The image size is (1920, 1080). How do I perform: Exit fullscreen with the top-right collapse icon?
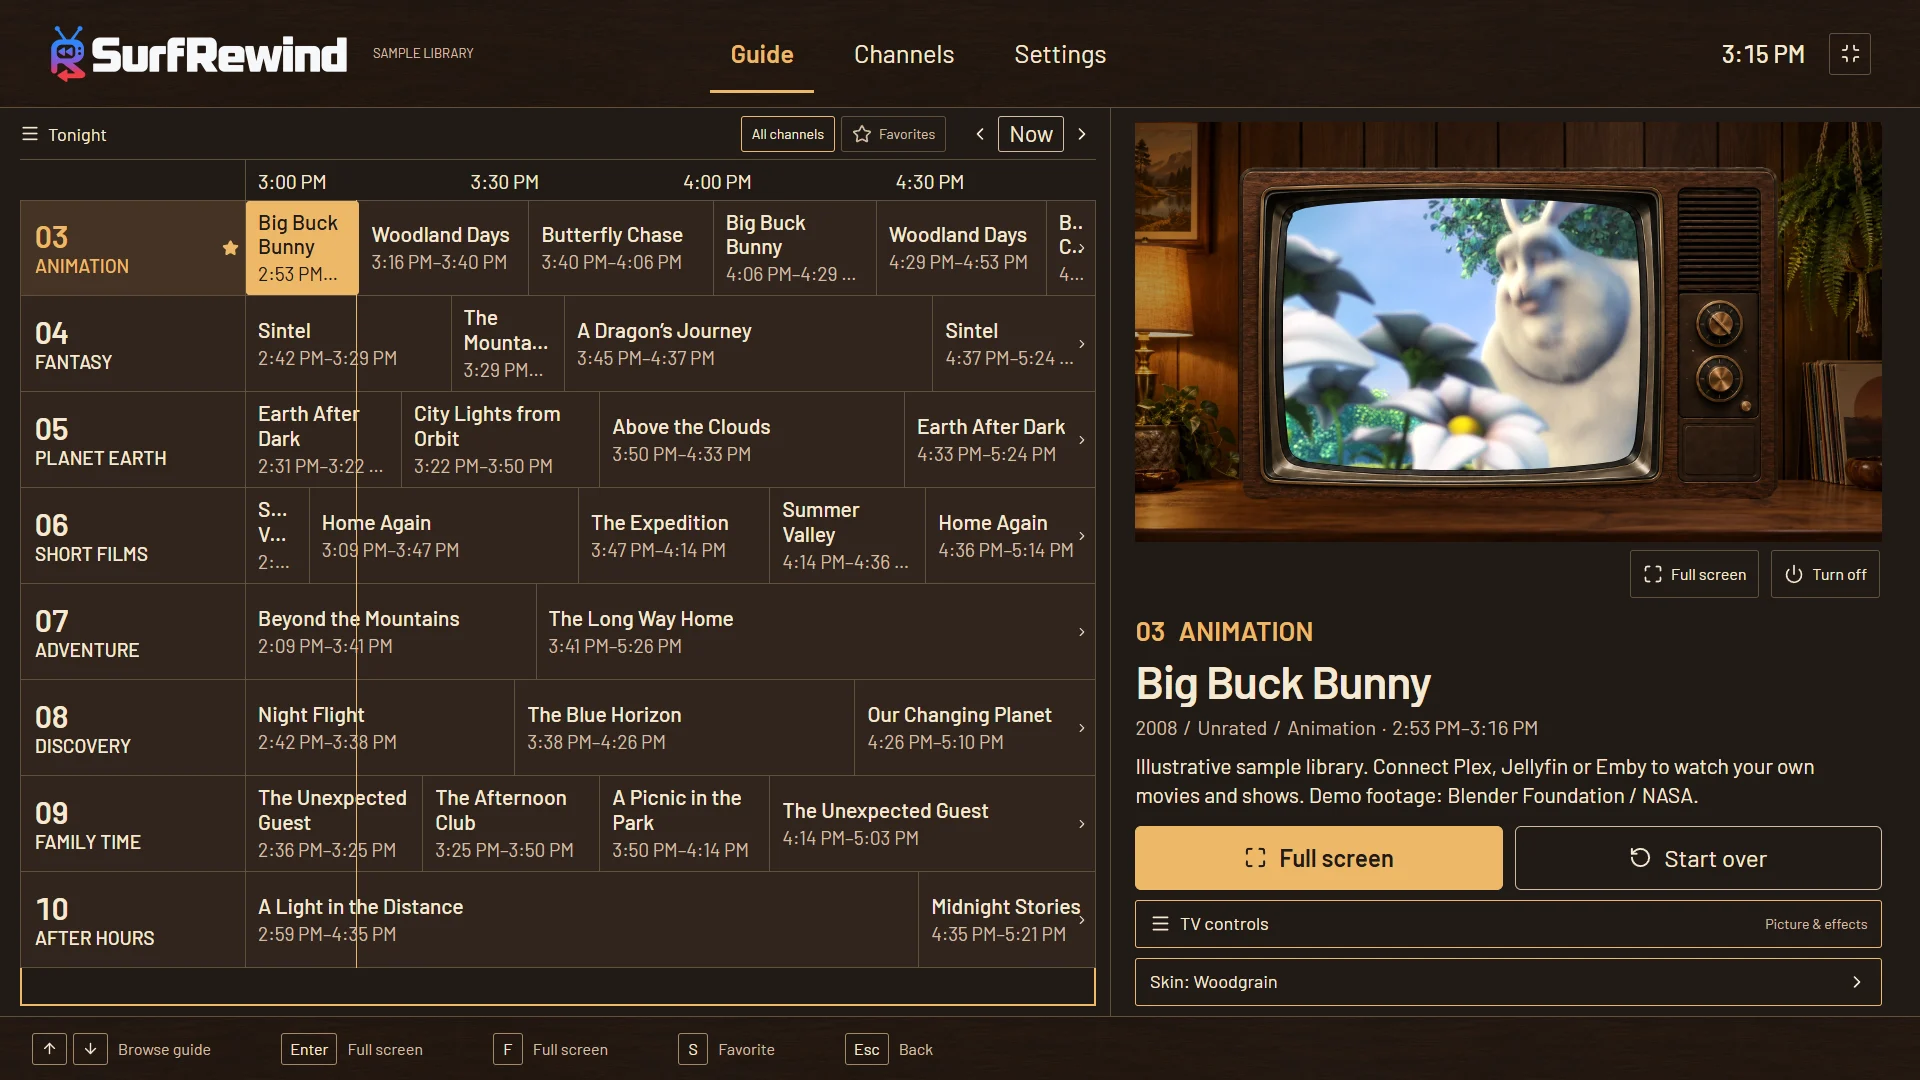[x=1850, y=54]
